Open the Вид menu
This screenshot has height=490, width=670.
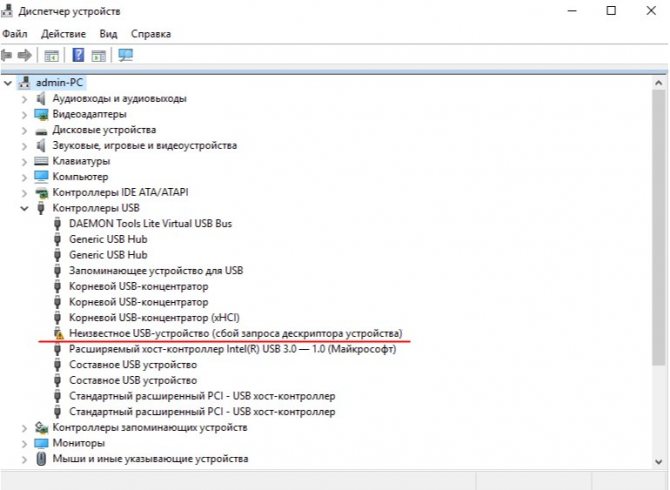[x=108, y=34]
